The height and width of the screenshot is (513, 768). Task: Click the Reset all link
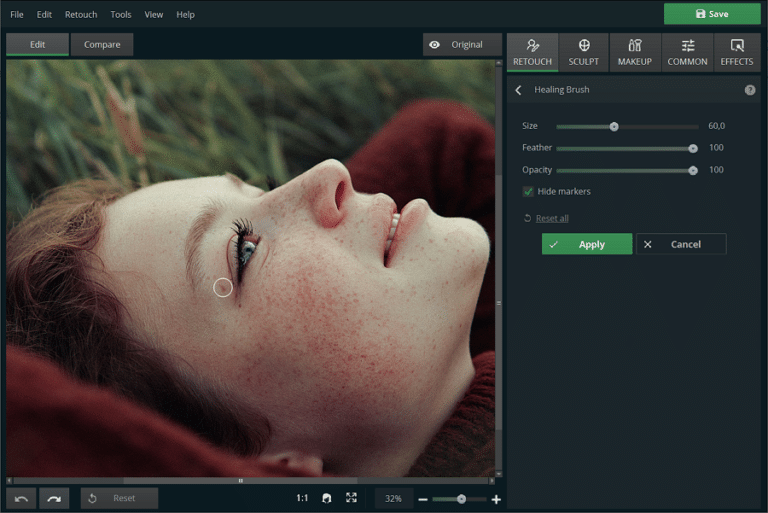pyautogui.click(x=551, y=218)
